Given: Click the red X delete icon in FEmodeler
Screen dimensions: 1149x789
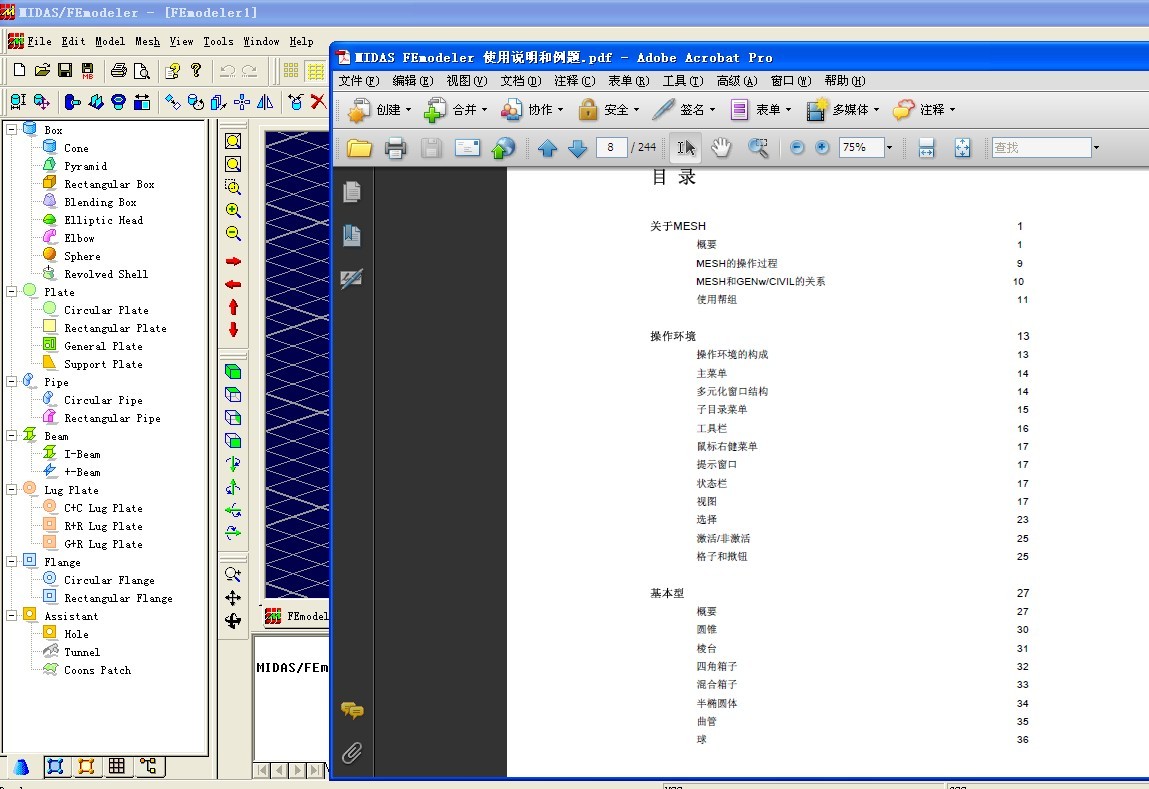Looking at the screenshot, I should pyautogui.click(x=318, y=102).
